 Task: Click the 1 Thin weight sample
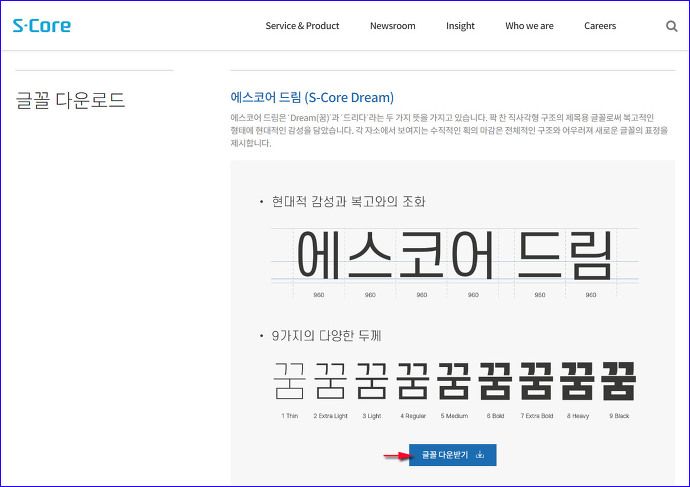pos(289,381)
